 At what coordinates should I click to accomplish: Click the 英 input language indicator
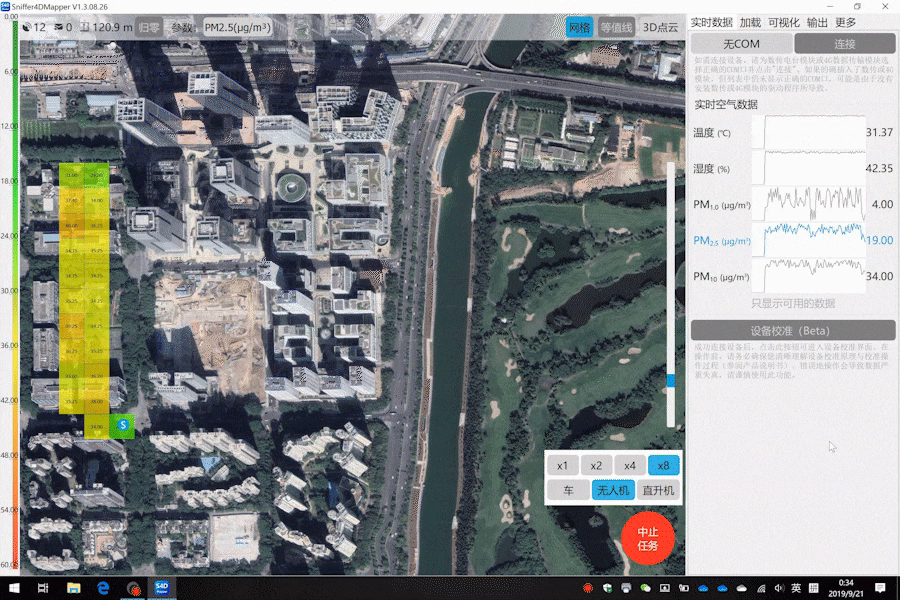(x=796, y=588)
